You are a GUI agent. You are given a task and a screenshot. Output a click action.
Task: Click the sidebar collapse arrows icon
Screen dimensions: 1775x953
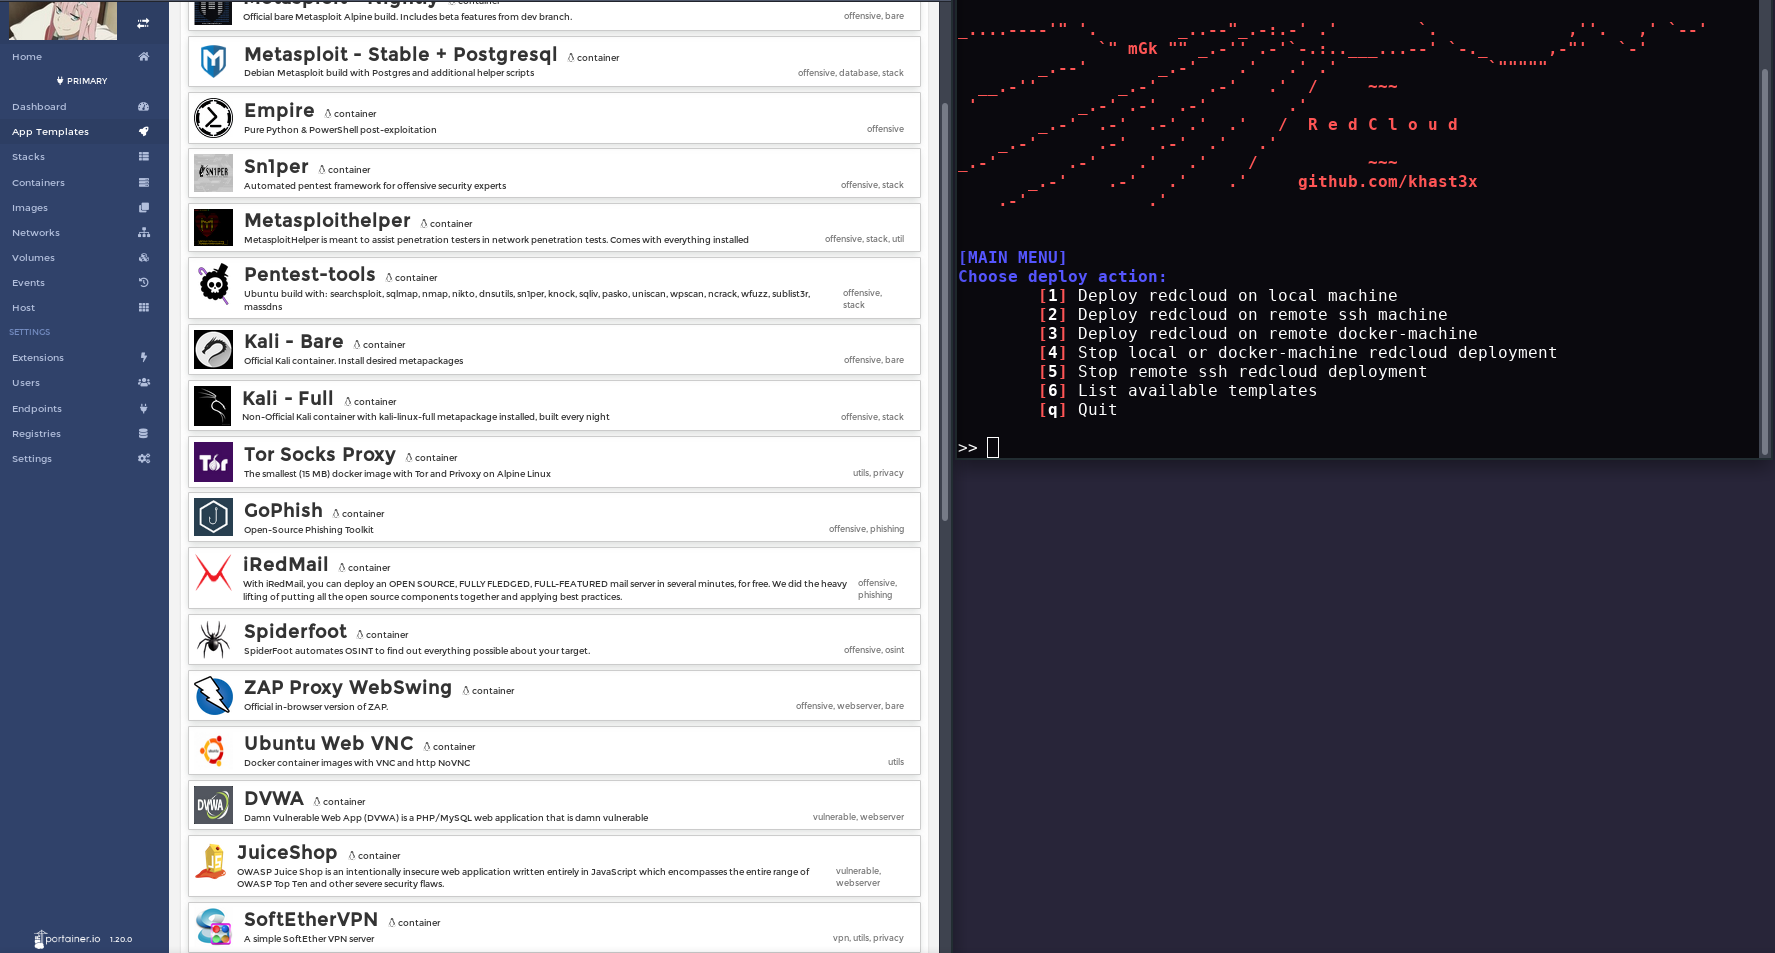point(143,23)
